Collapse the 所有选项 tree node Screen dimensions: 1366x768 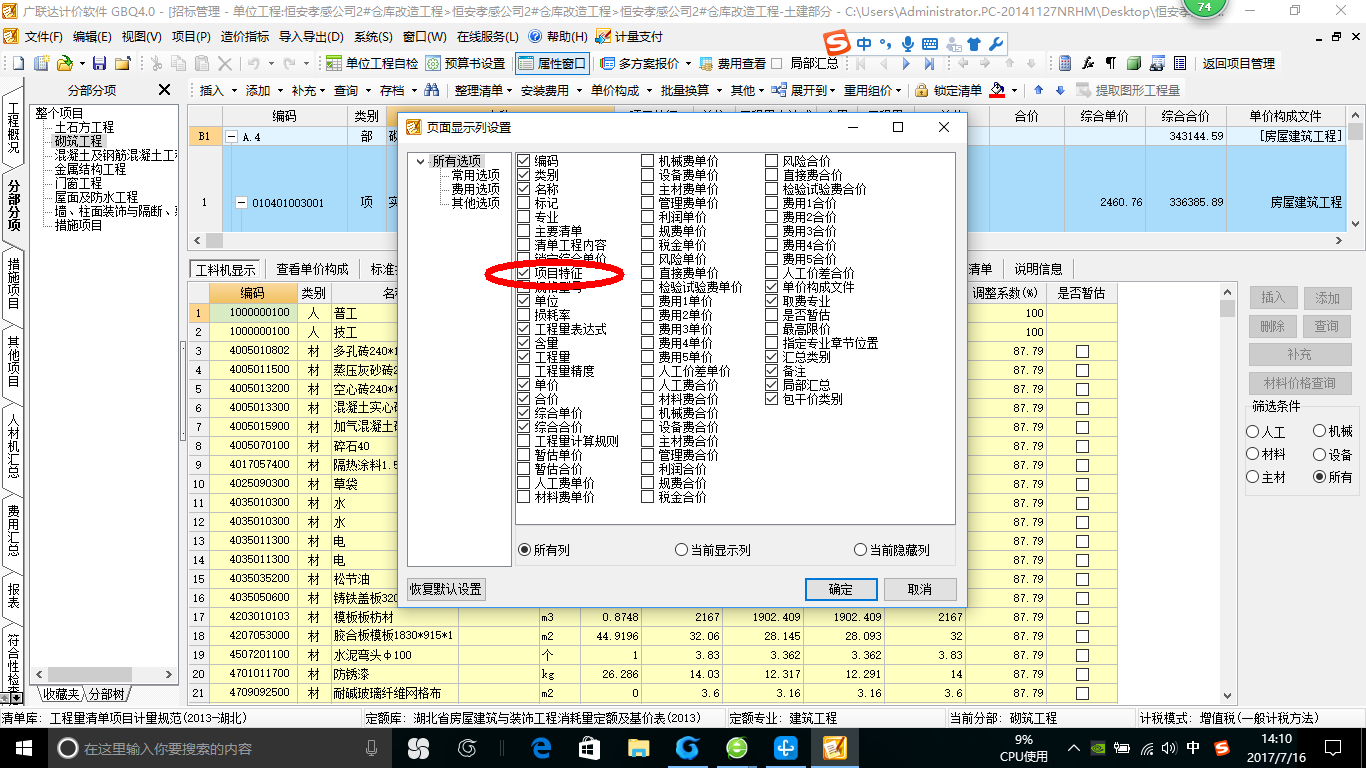(x=420, y=161)
